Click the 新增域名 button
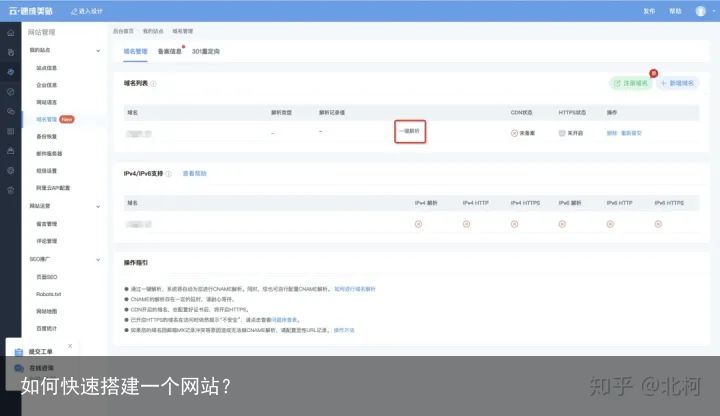This screenshot has width=720, height=416. point(678,83)
